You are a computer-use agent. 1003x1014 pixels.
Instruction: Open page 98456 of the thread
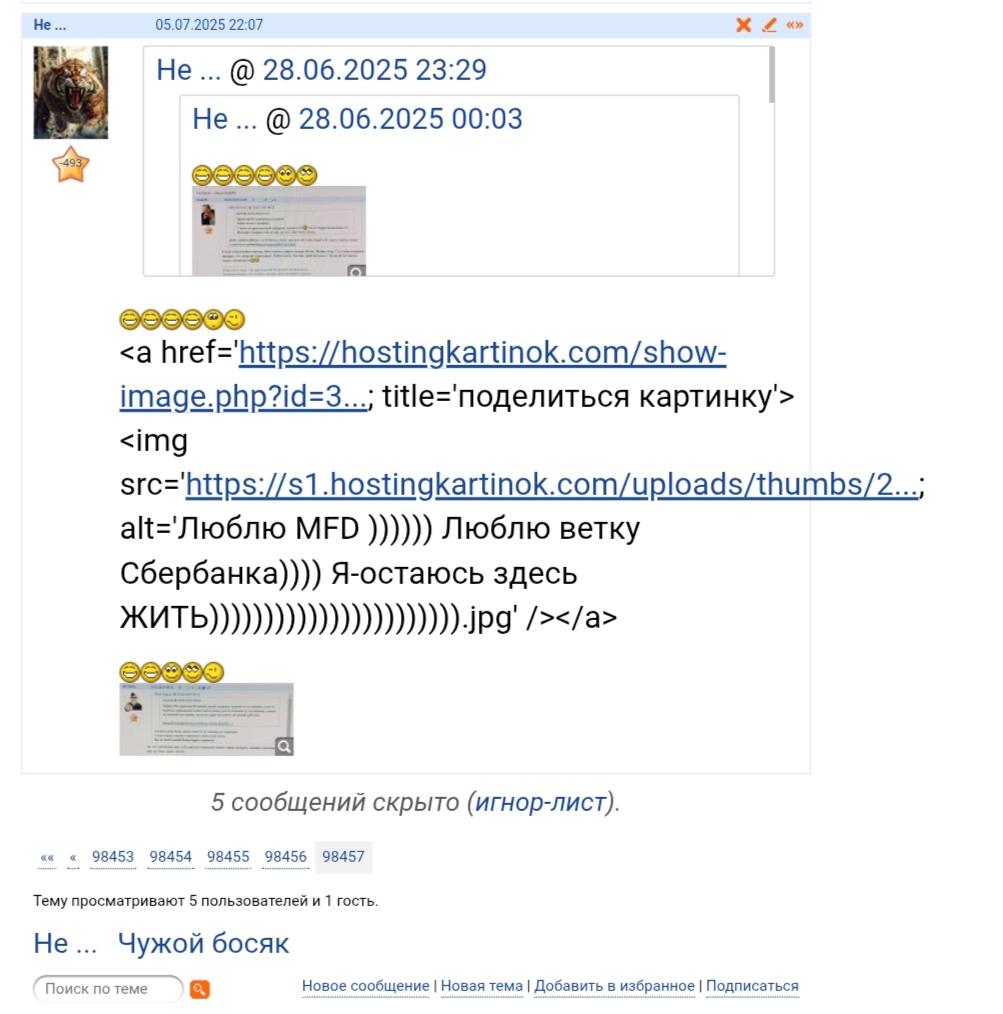pyautogui.click(x=285, y=857)
